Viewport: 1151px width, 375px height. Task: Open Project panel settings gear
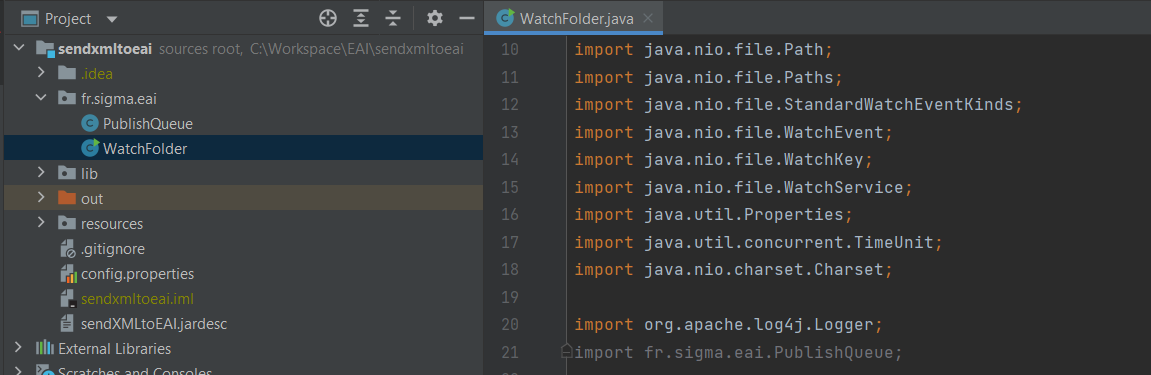[435, 18]
